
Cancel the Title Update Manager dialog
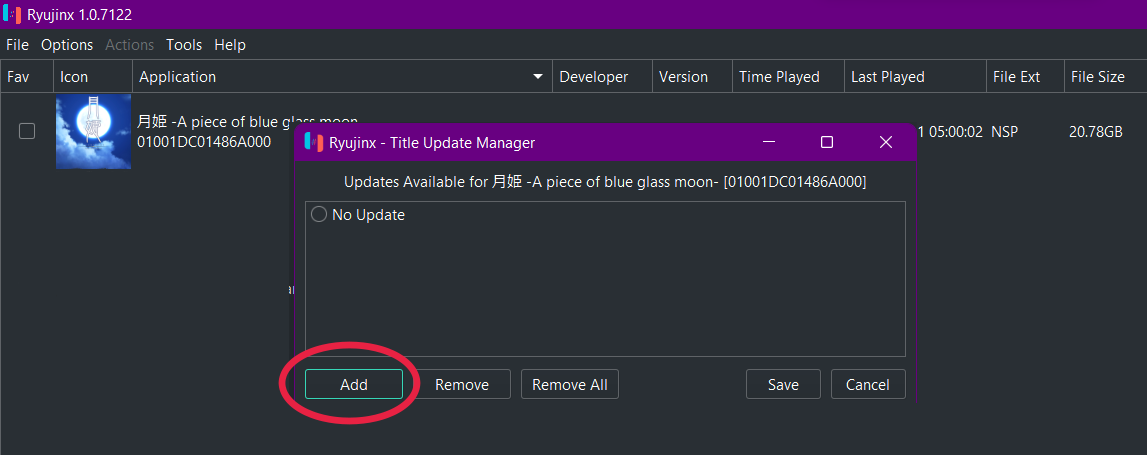868,385
